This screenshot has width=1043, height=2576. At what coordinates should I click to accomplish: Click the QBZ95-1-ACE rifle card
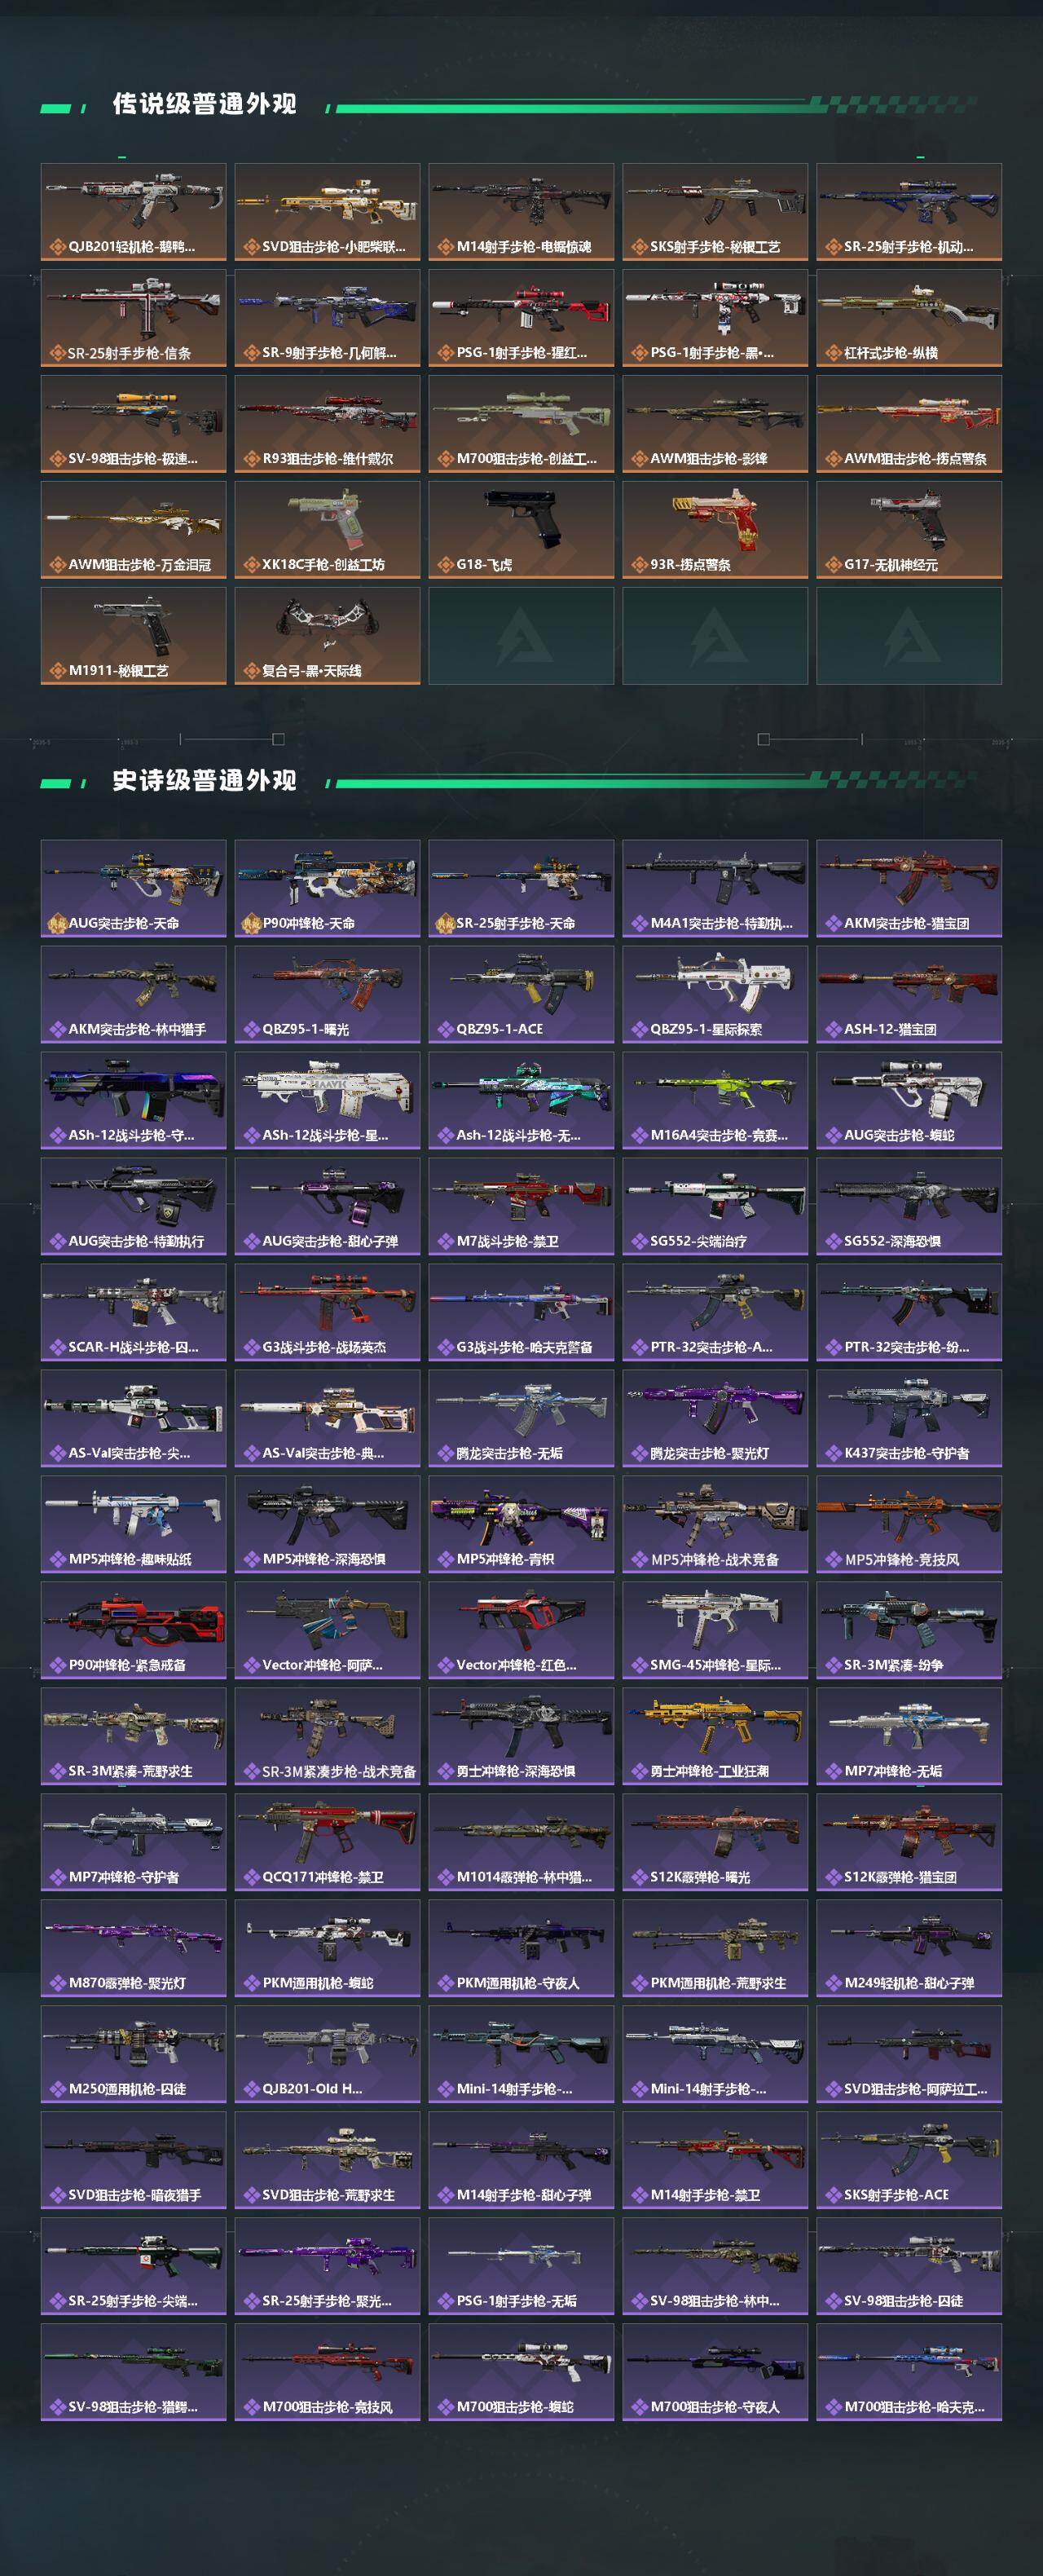(x=521, y=994)
